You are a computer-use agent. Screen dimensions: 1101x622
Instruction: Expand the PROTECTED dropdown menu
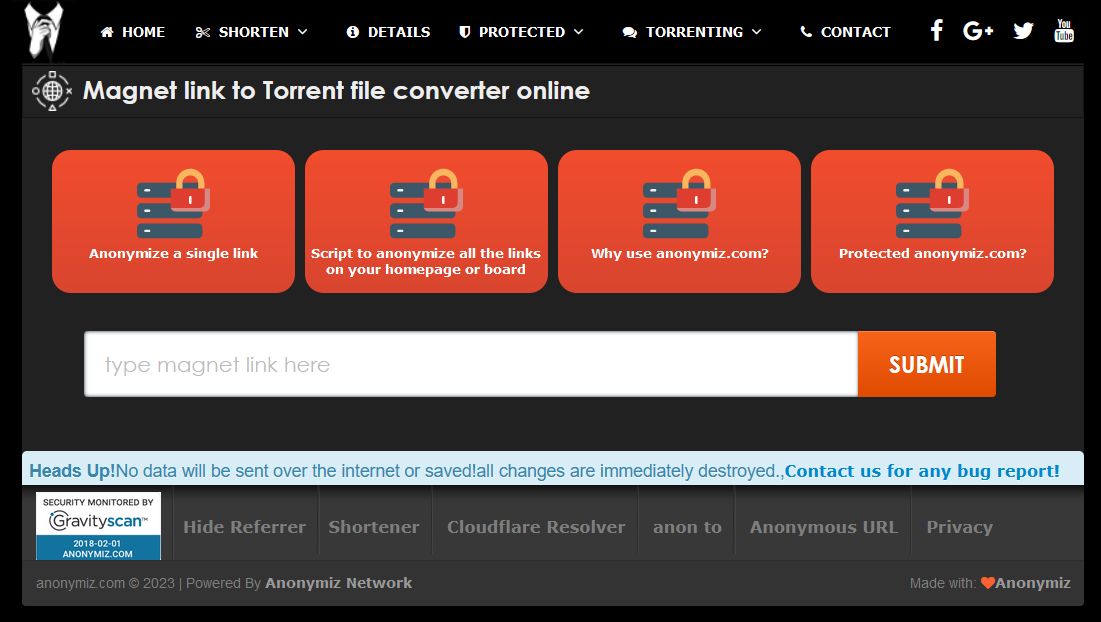[x=521, y=32]
